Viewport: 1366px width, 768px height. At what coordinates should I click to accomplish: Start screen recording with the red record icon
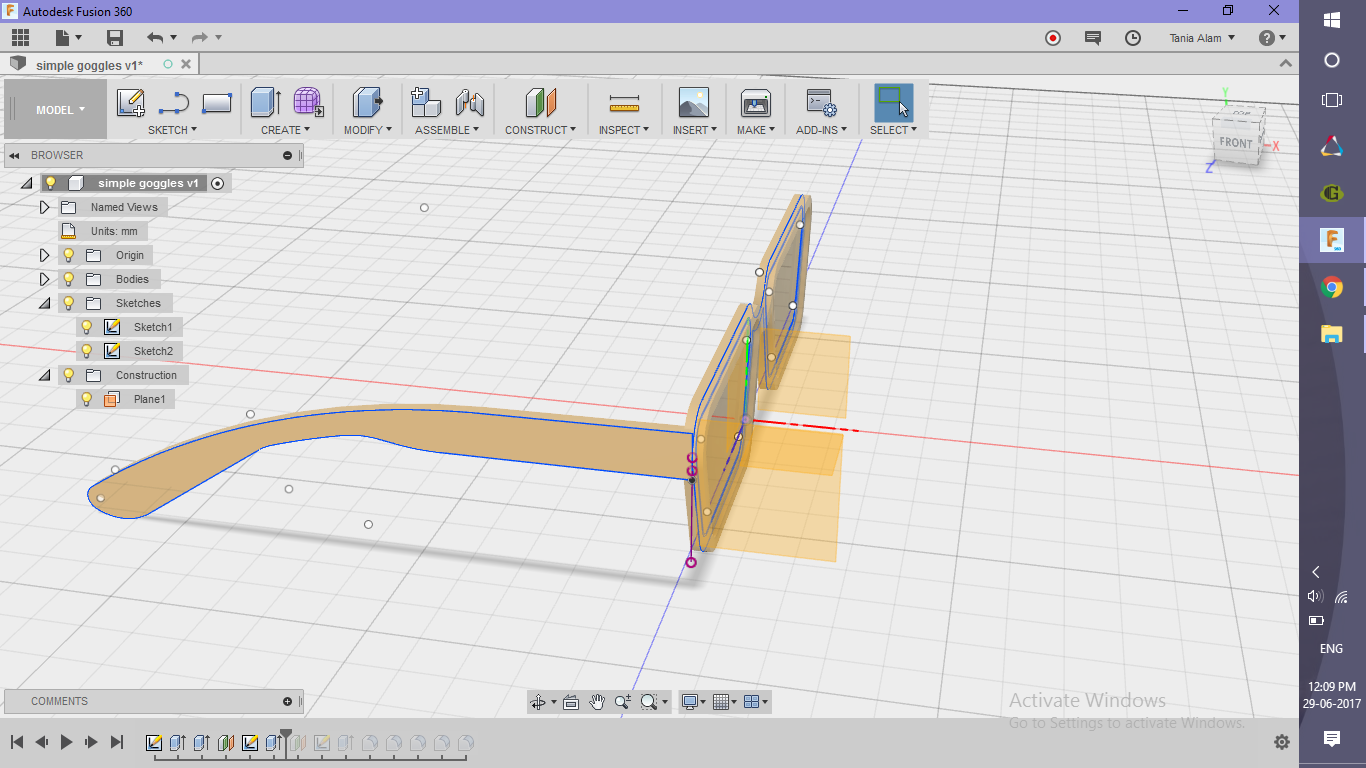1053,38
